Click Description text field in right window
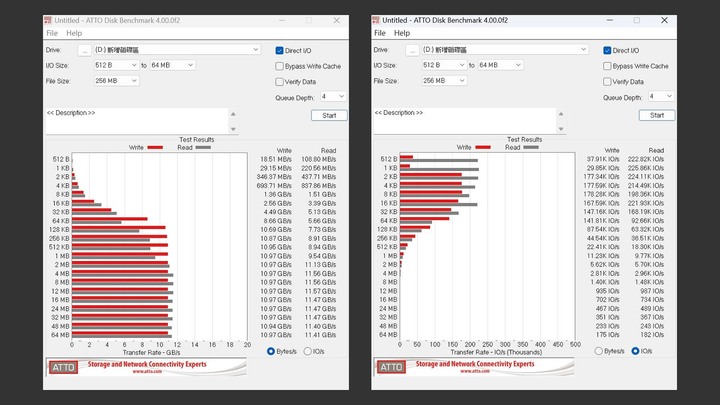Screen dimensions: 720x405 [x=465, y=121]
